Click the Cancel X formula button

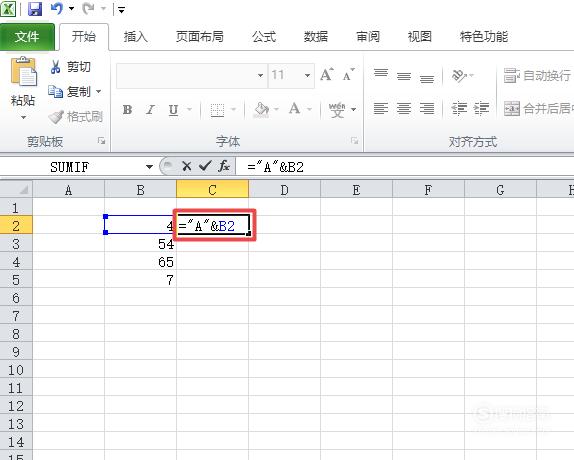(x=187, y=167)
